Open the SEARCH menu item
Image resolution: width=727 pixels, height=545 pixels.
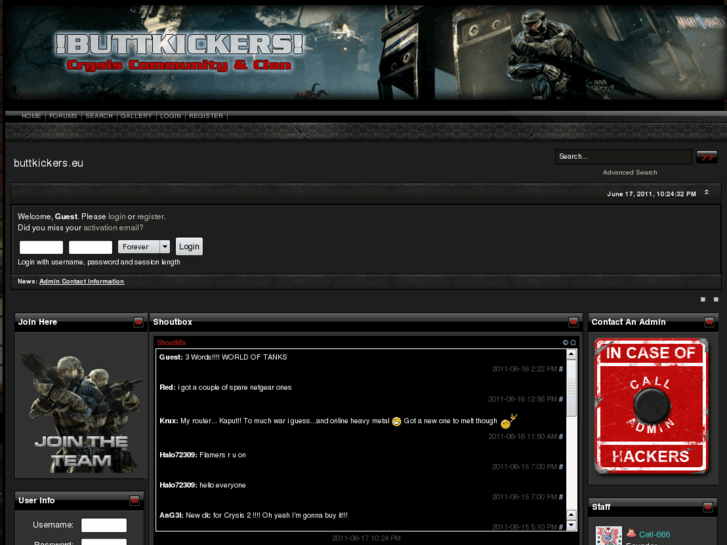(x=99, y=116)
